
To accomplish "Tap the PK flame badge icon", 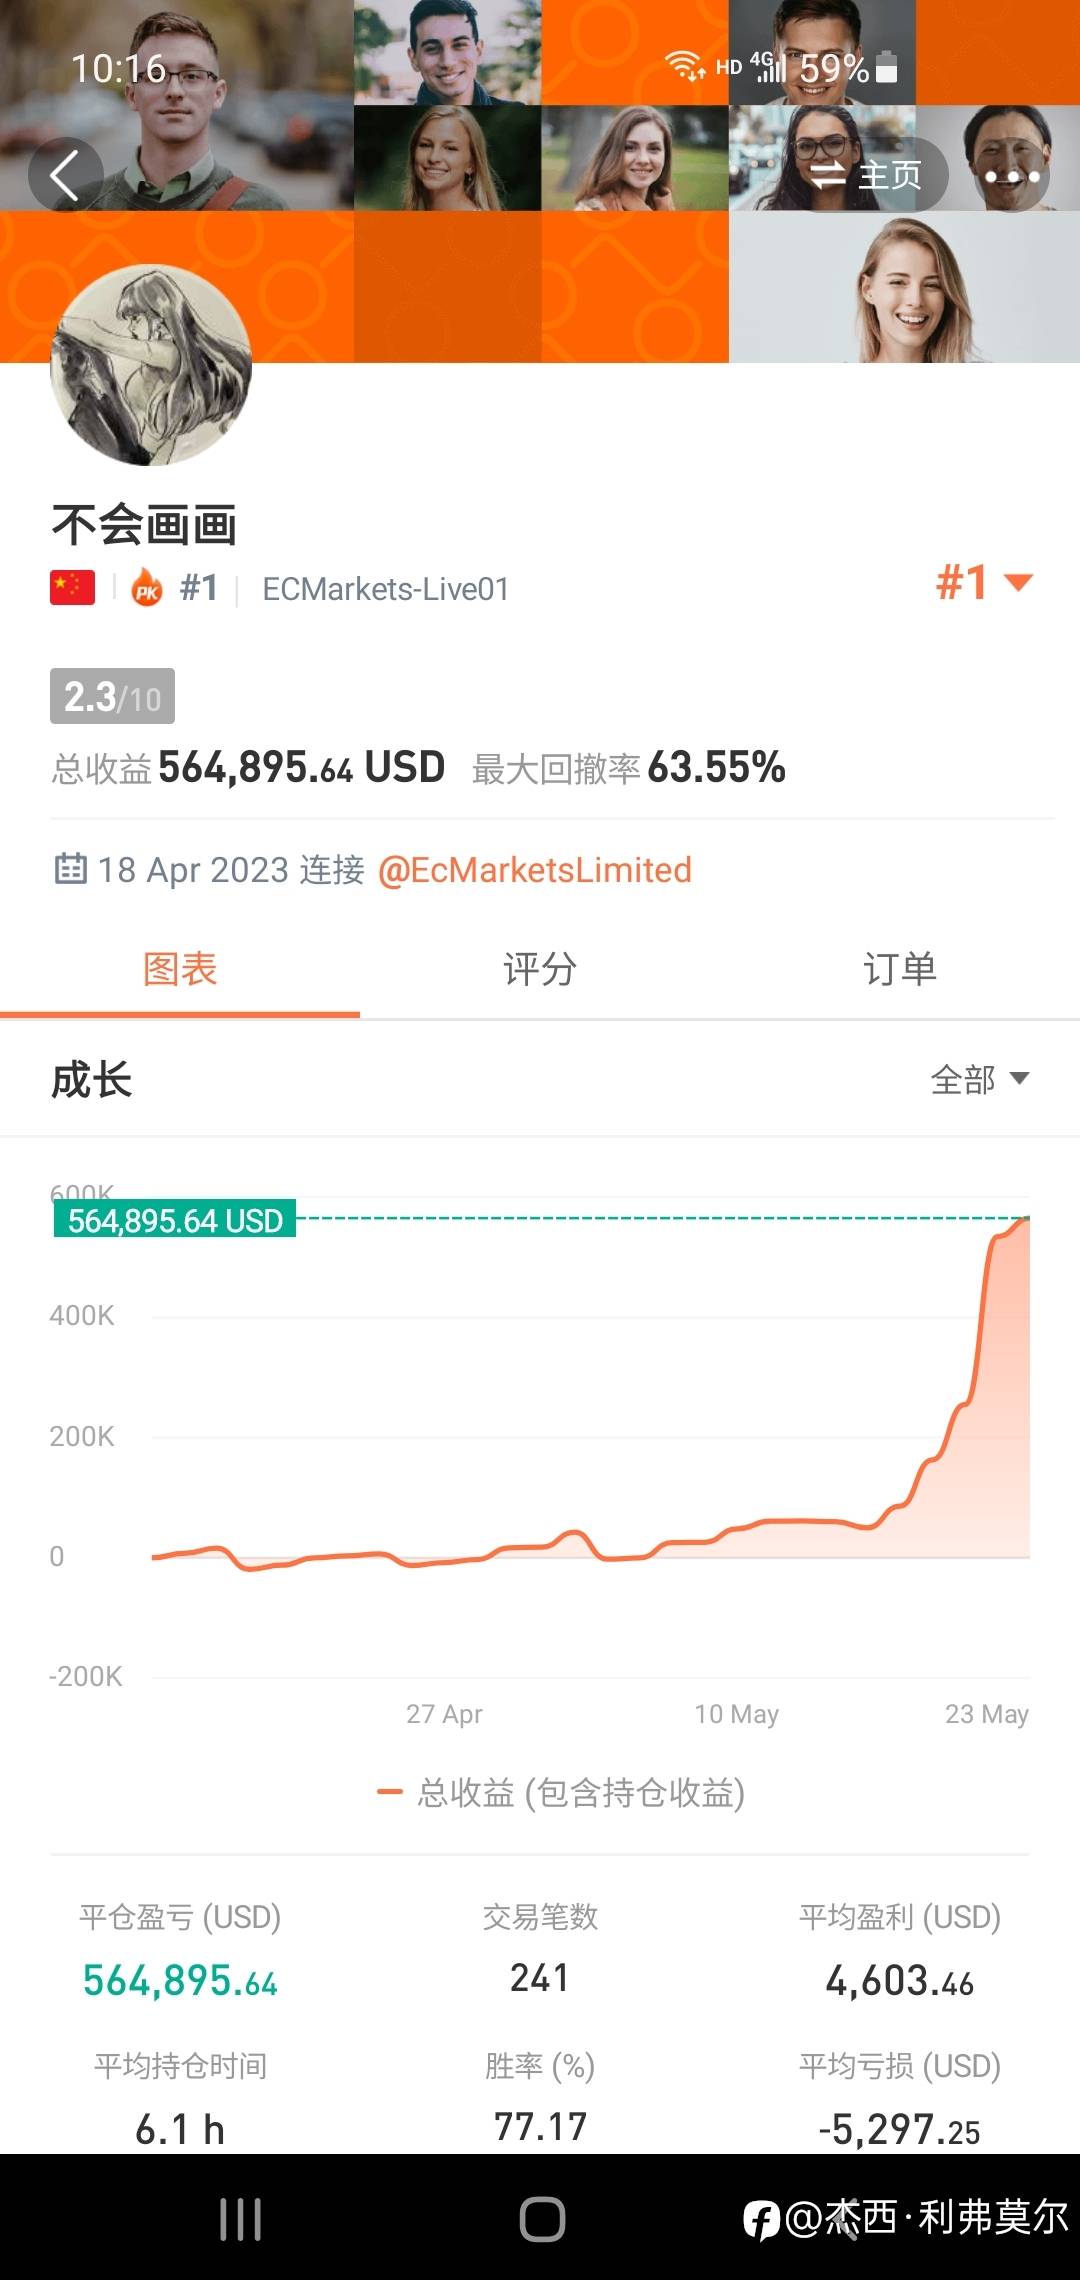I will click(147, 589).
